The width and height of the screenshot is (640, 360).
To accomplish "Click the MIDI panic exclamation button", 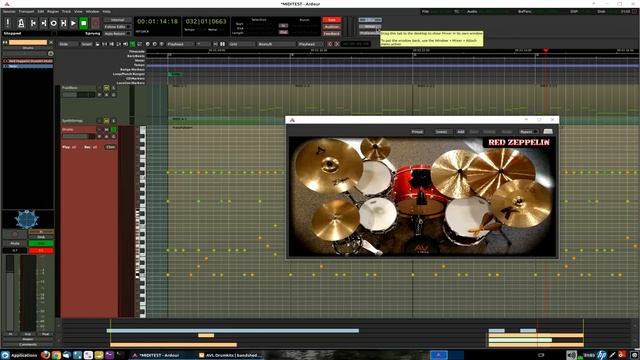I will tap(8, 23).
